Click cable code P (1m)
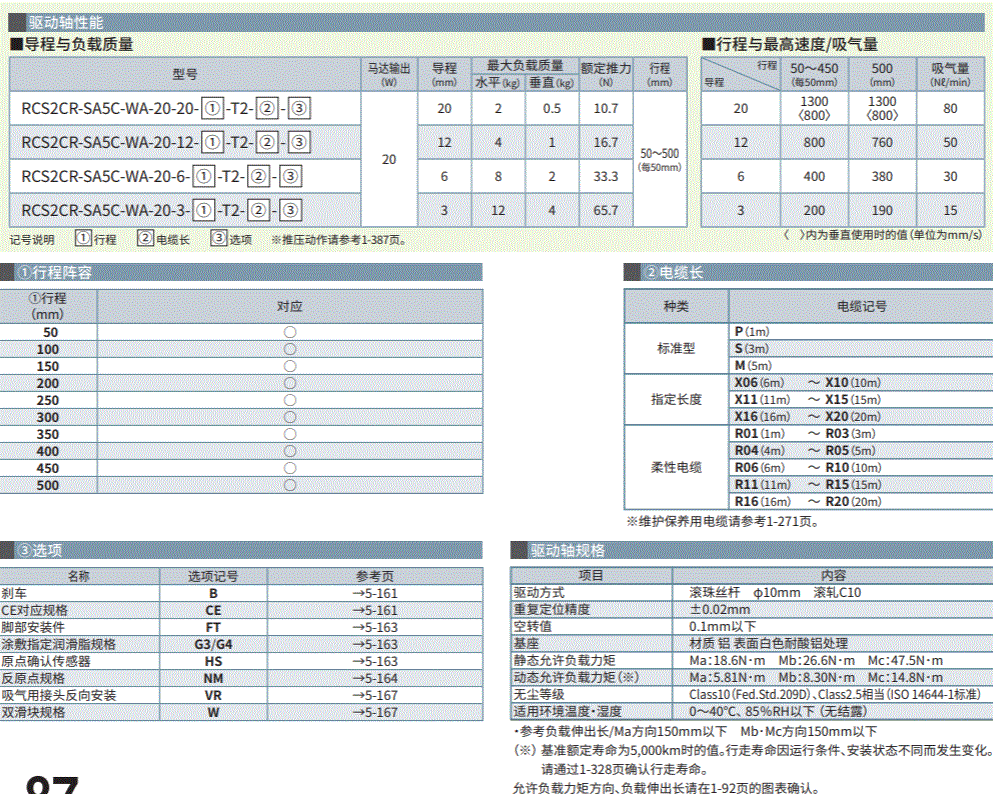 [752, 332]
